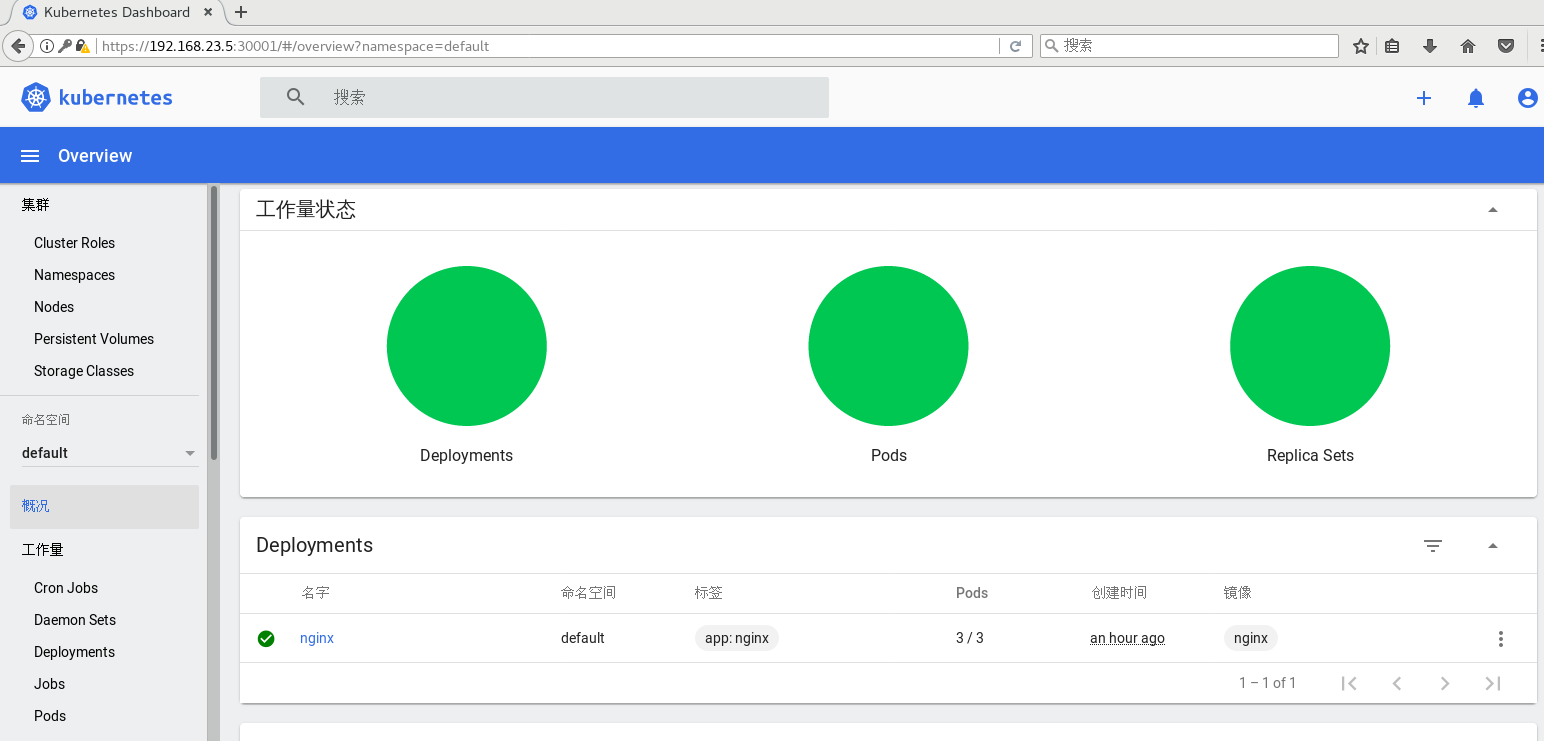The height and width of the screenshot is (741, 1544).
Task: Click the 名字 column header
Action: tap(315, 593)
